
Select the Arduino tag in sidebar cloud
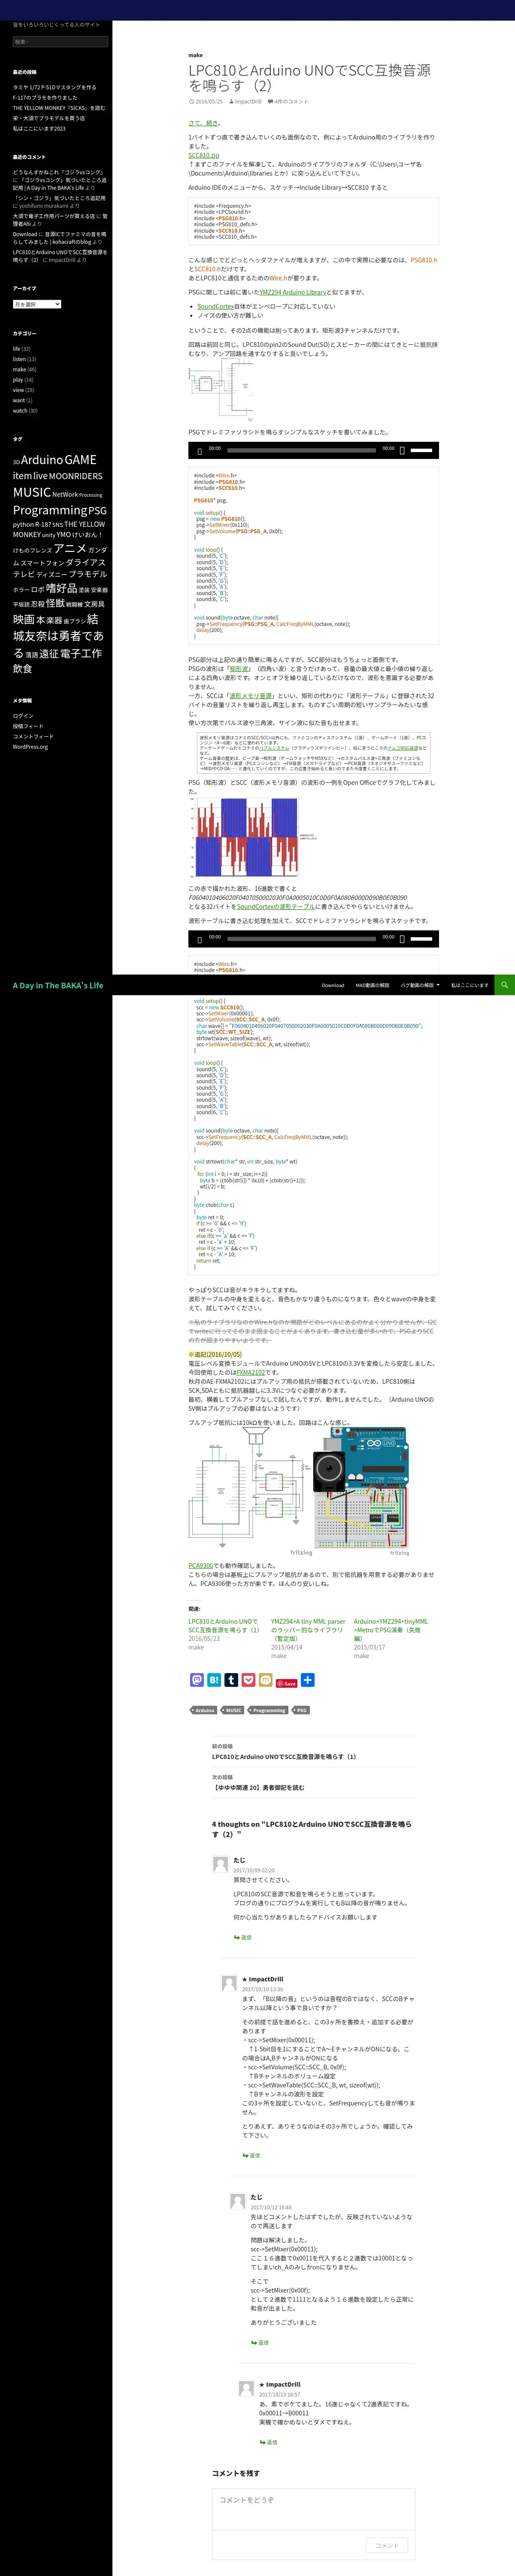pyautogui.click(x=42, y=460)
